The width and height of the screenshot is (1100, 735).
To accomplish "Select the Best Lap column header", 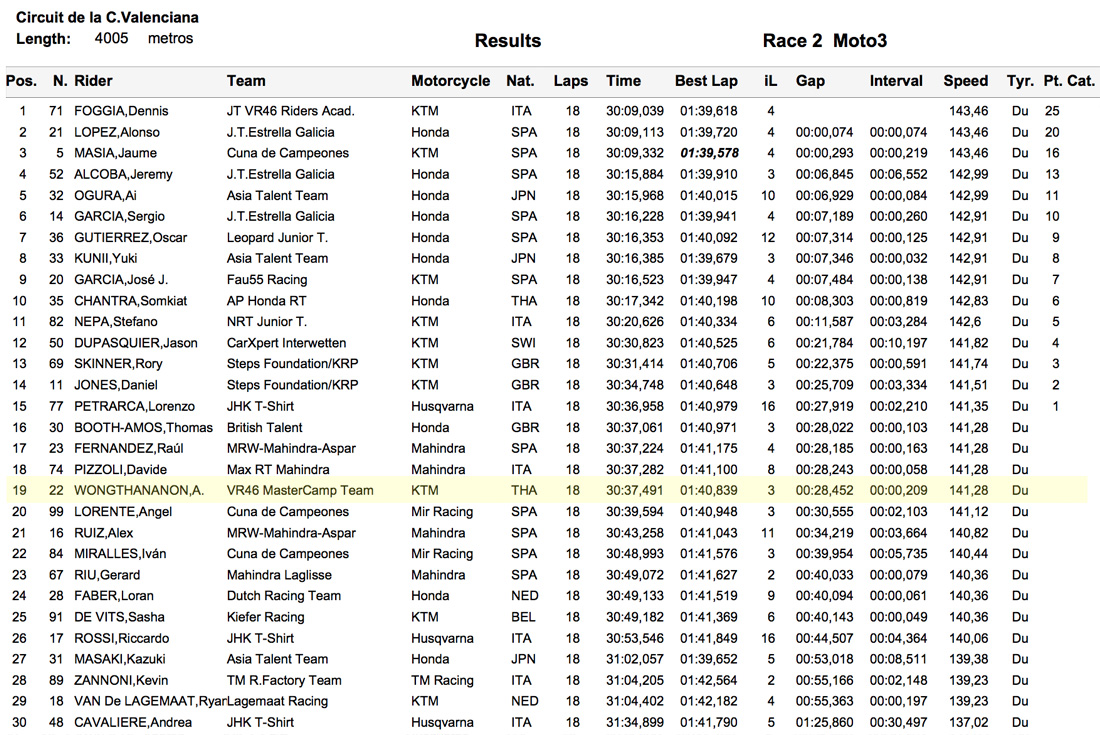I will tap(706, 81).
